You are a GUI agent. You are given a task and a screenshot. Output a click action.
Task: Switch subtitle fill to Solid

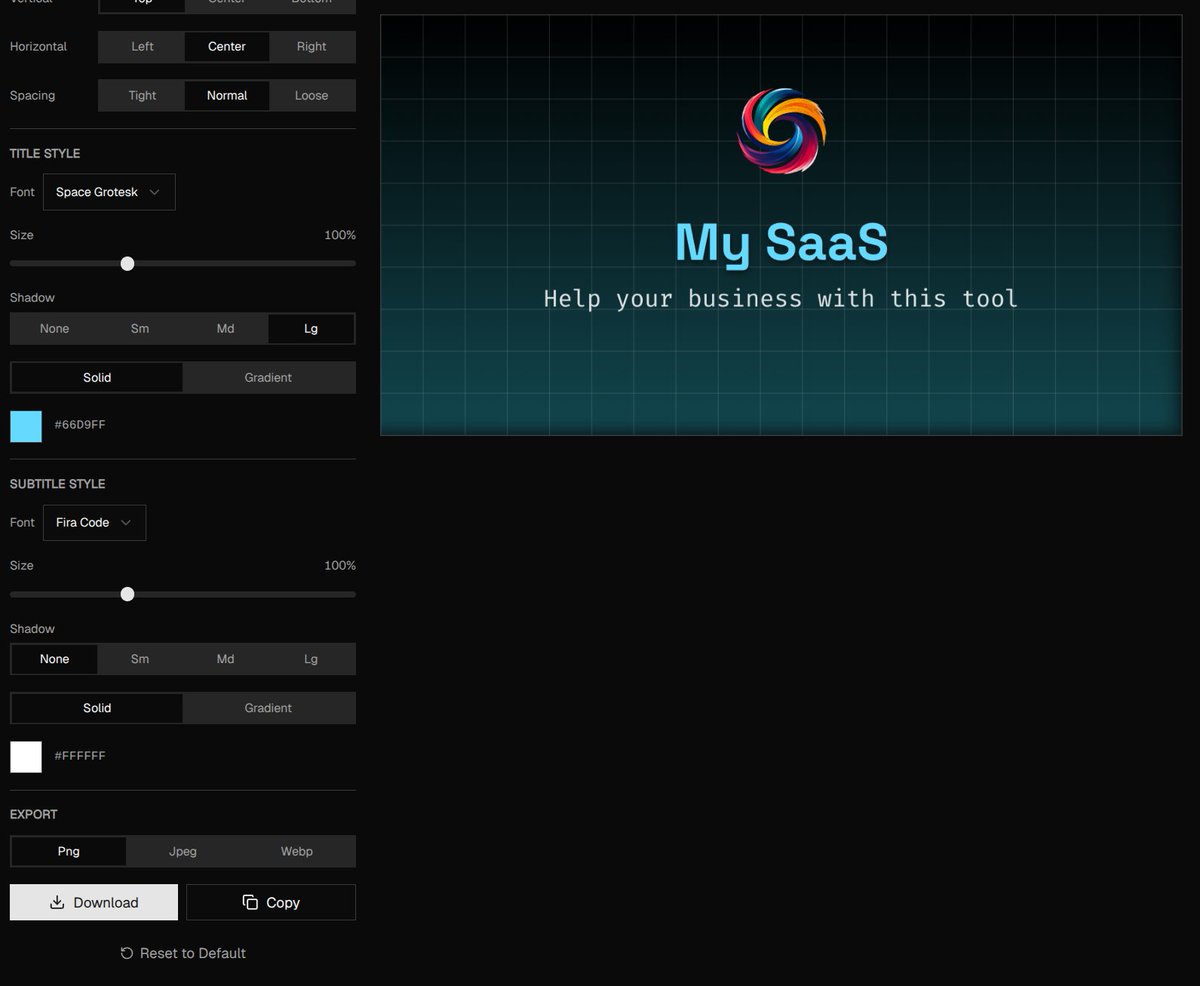[97, 708]
